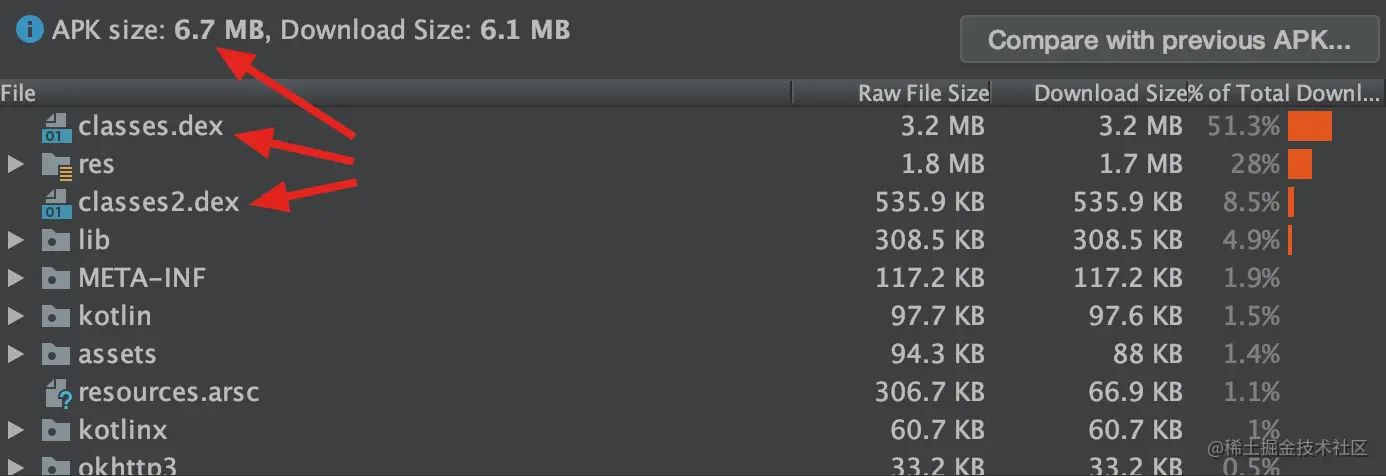Expand the lib folder tree arrow

(14, 240)
